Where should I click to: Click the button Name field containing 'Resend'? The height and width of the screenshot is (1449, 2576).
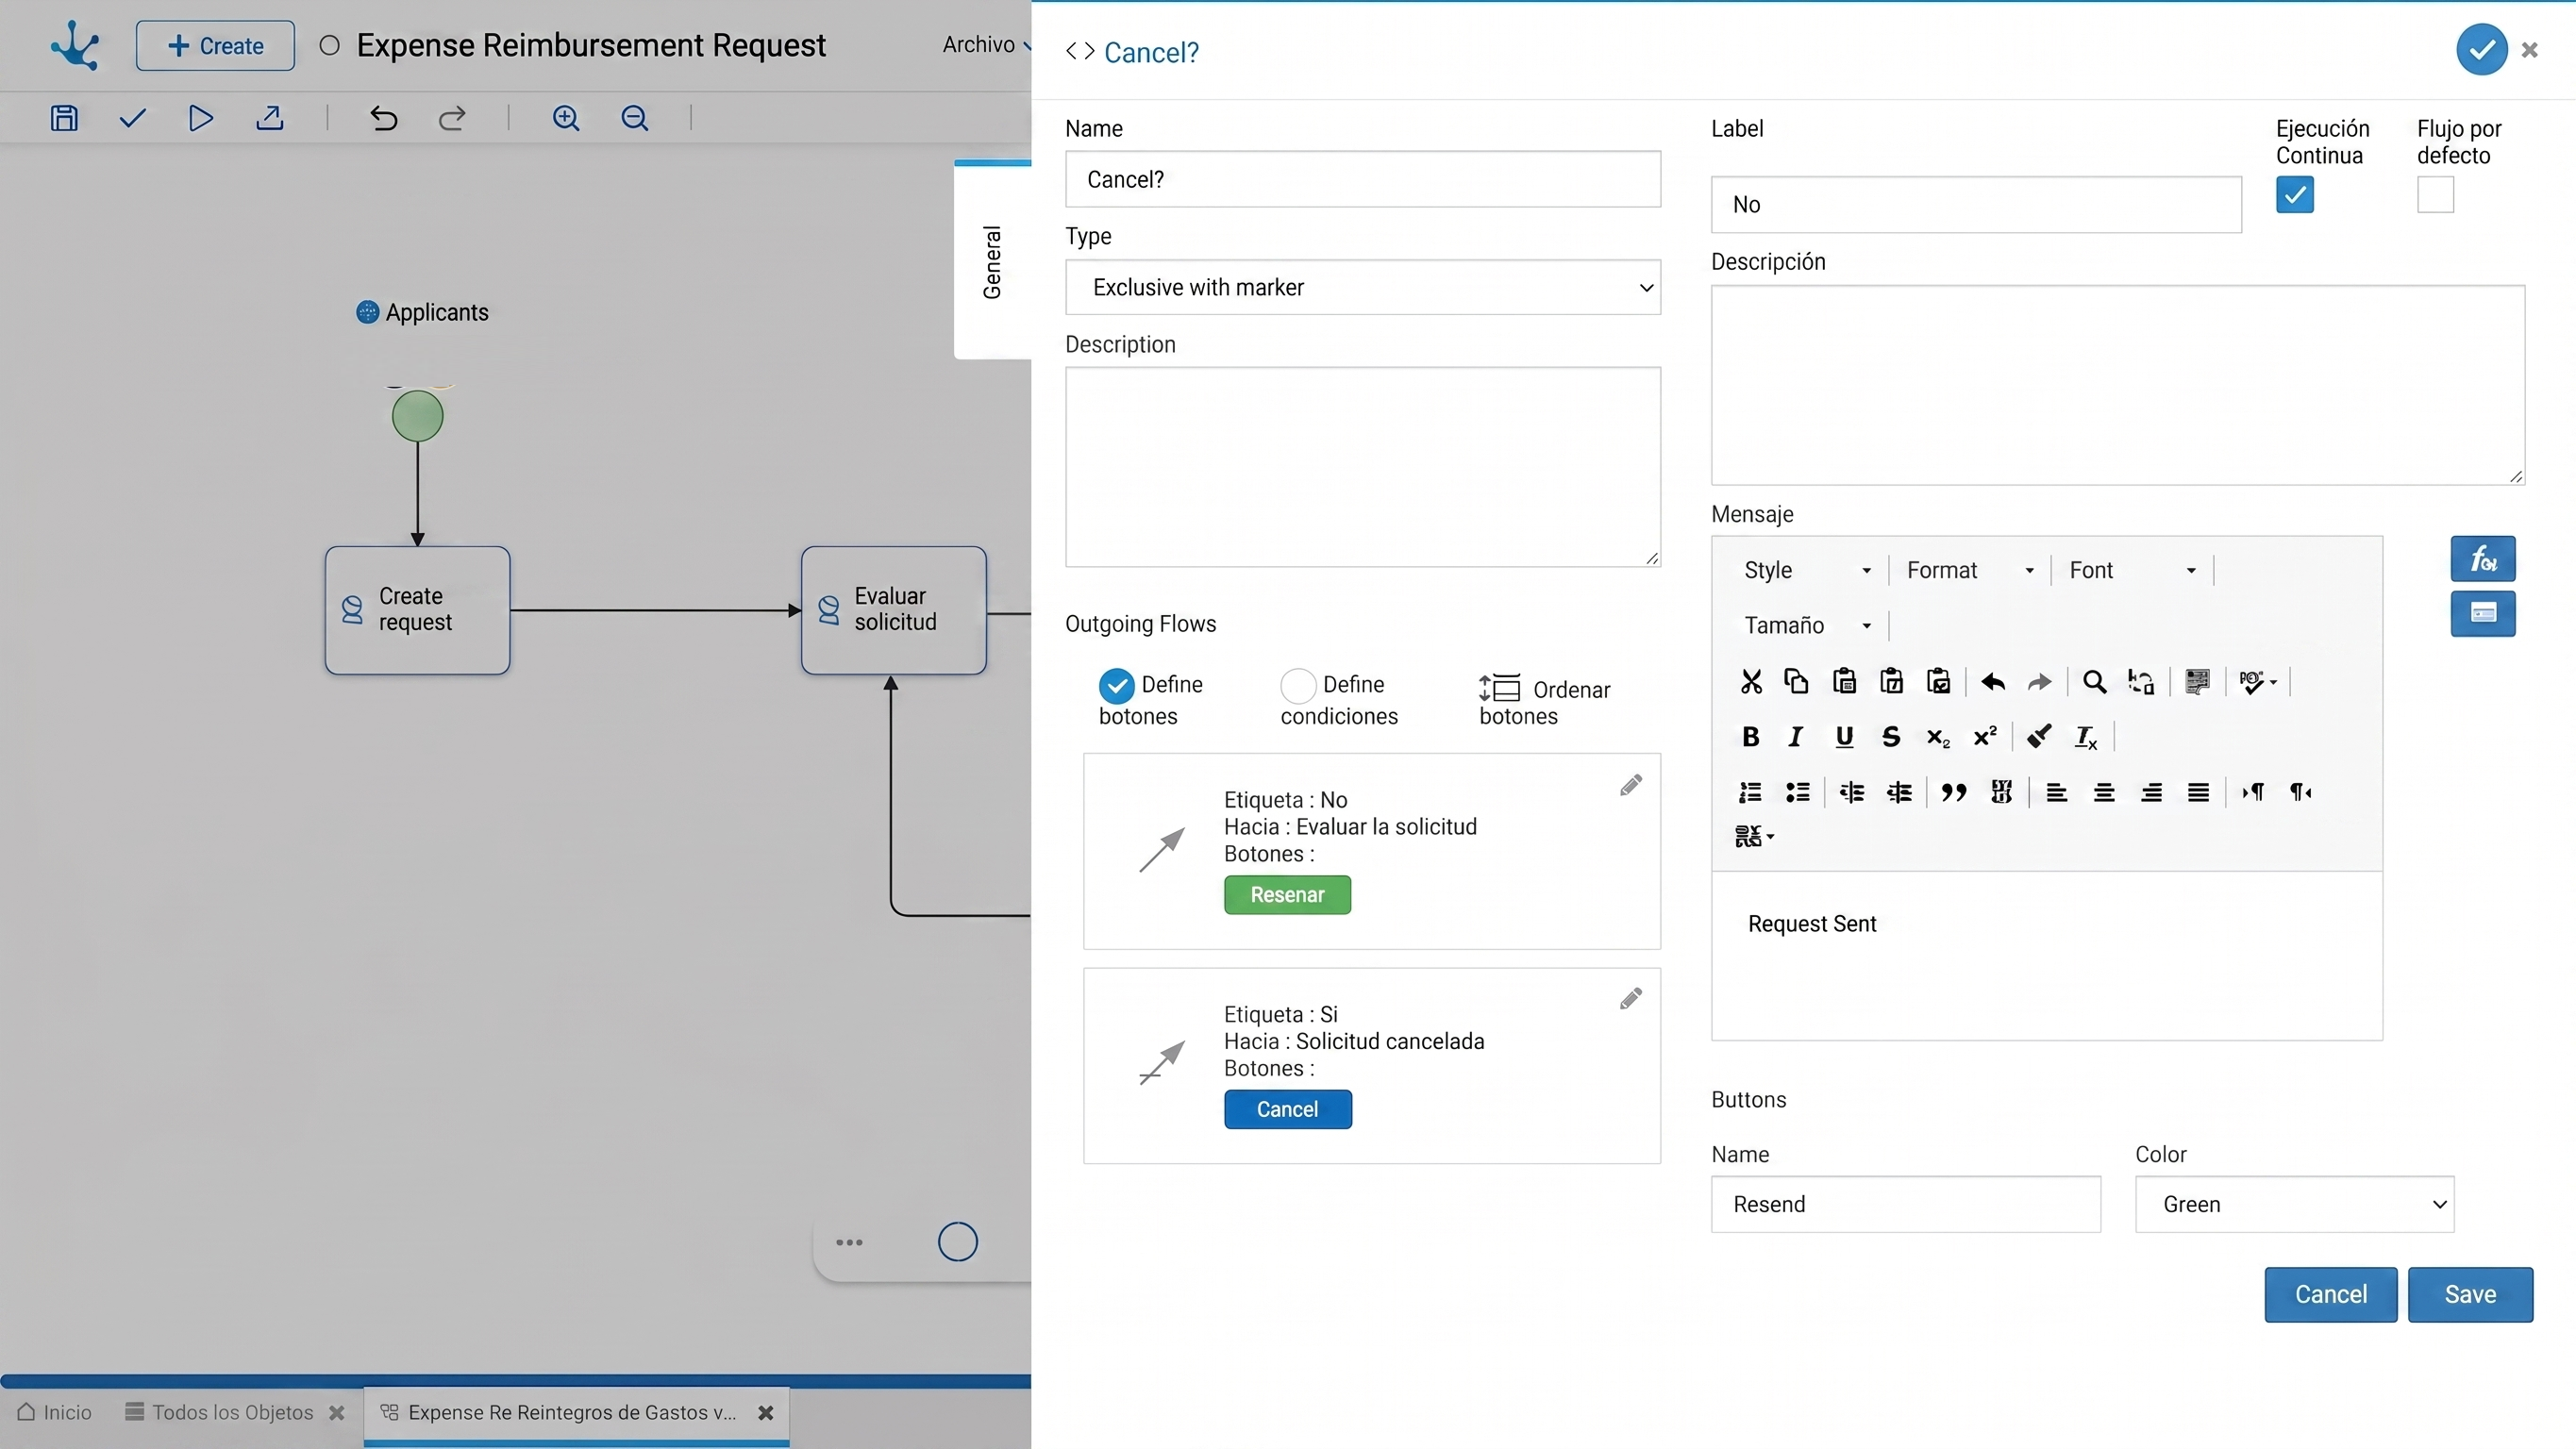pos(1905,1204)
